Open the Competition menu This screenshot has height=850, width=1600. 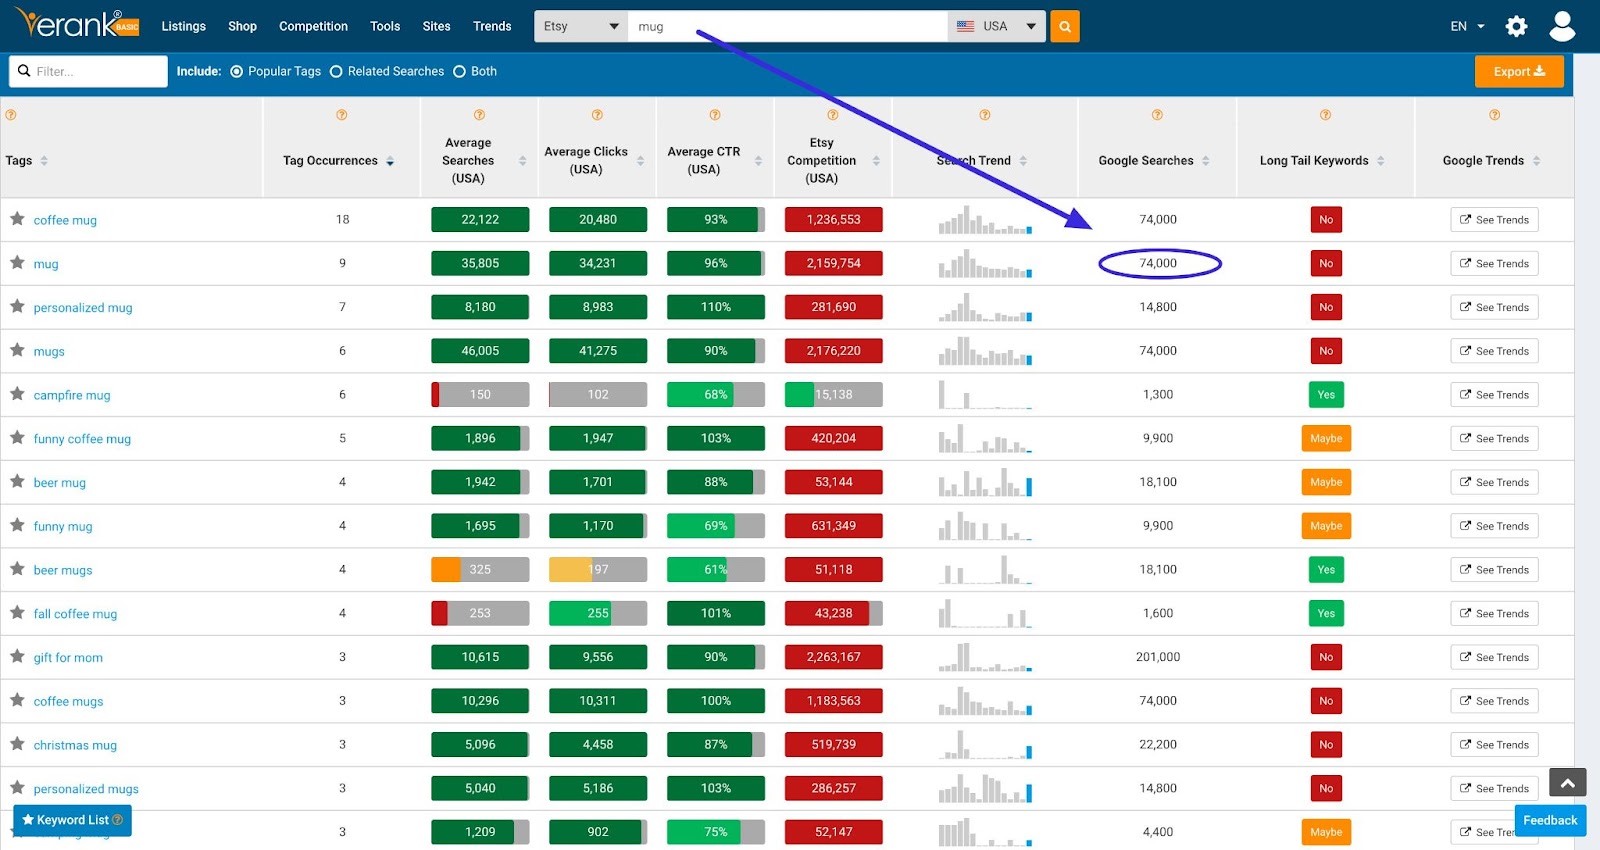pyautogui.click(x=313, y=26)
